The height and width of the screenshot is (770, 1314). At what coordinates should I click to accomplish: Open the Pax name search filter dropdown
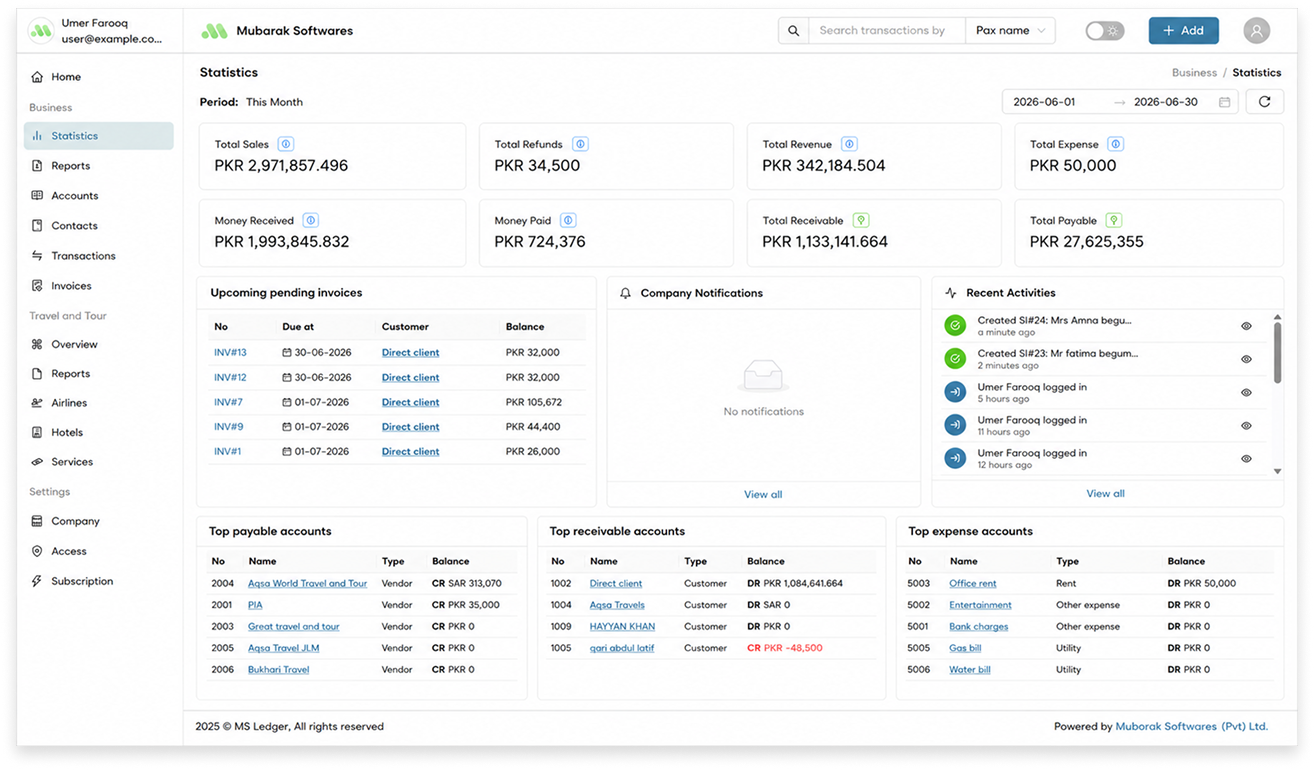point(1010,31)
